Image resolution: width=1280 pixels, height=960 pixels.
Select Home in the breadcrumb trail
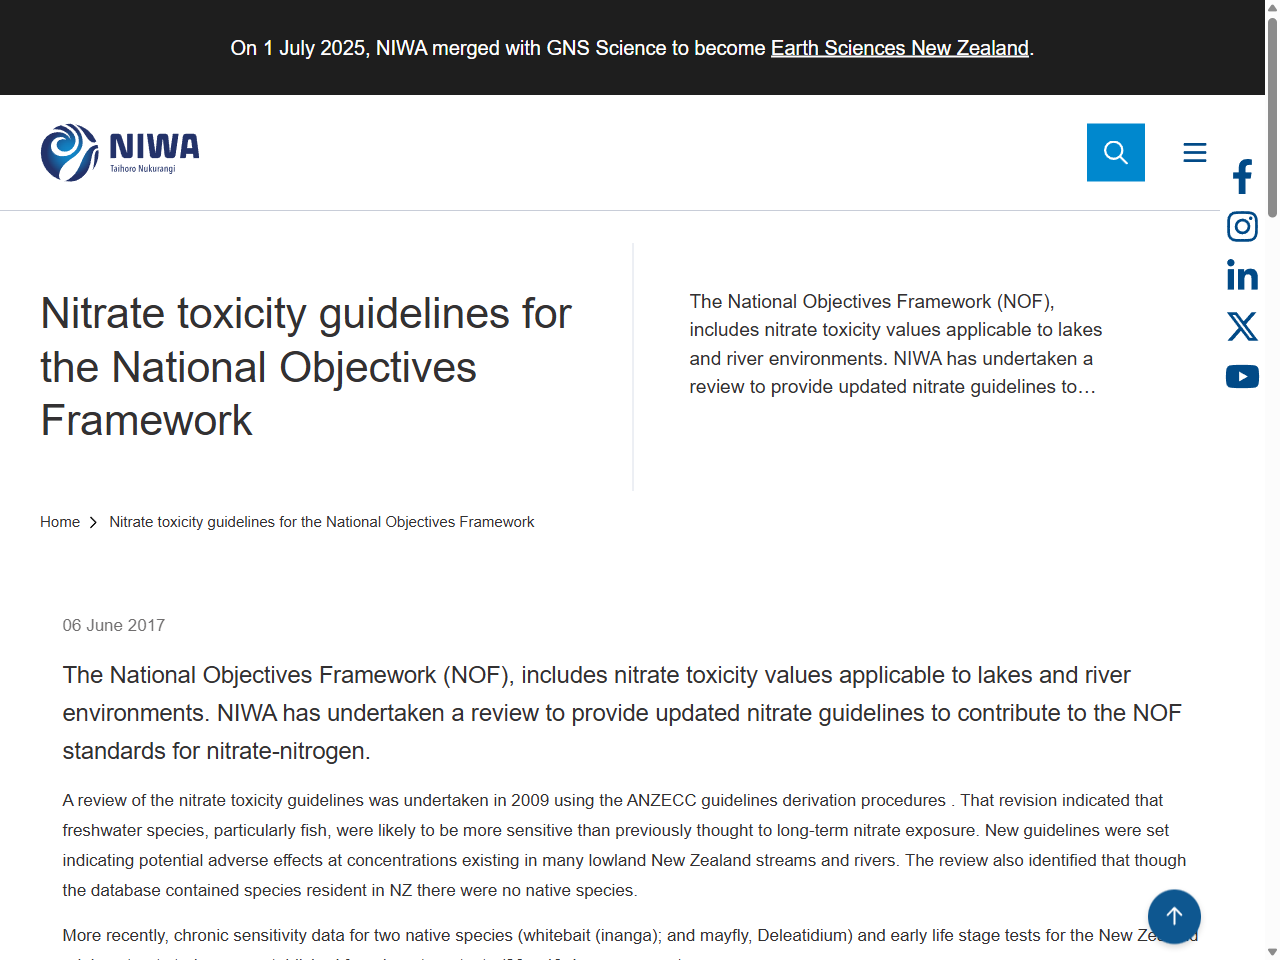tap(60, 521)
